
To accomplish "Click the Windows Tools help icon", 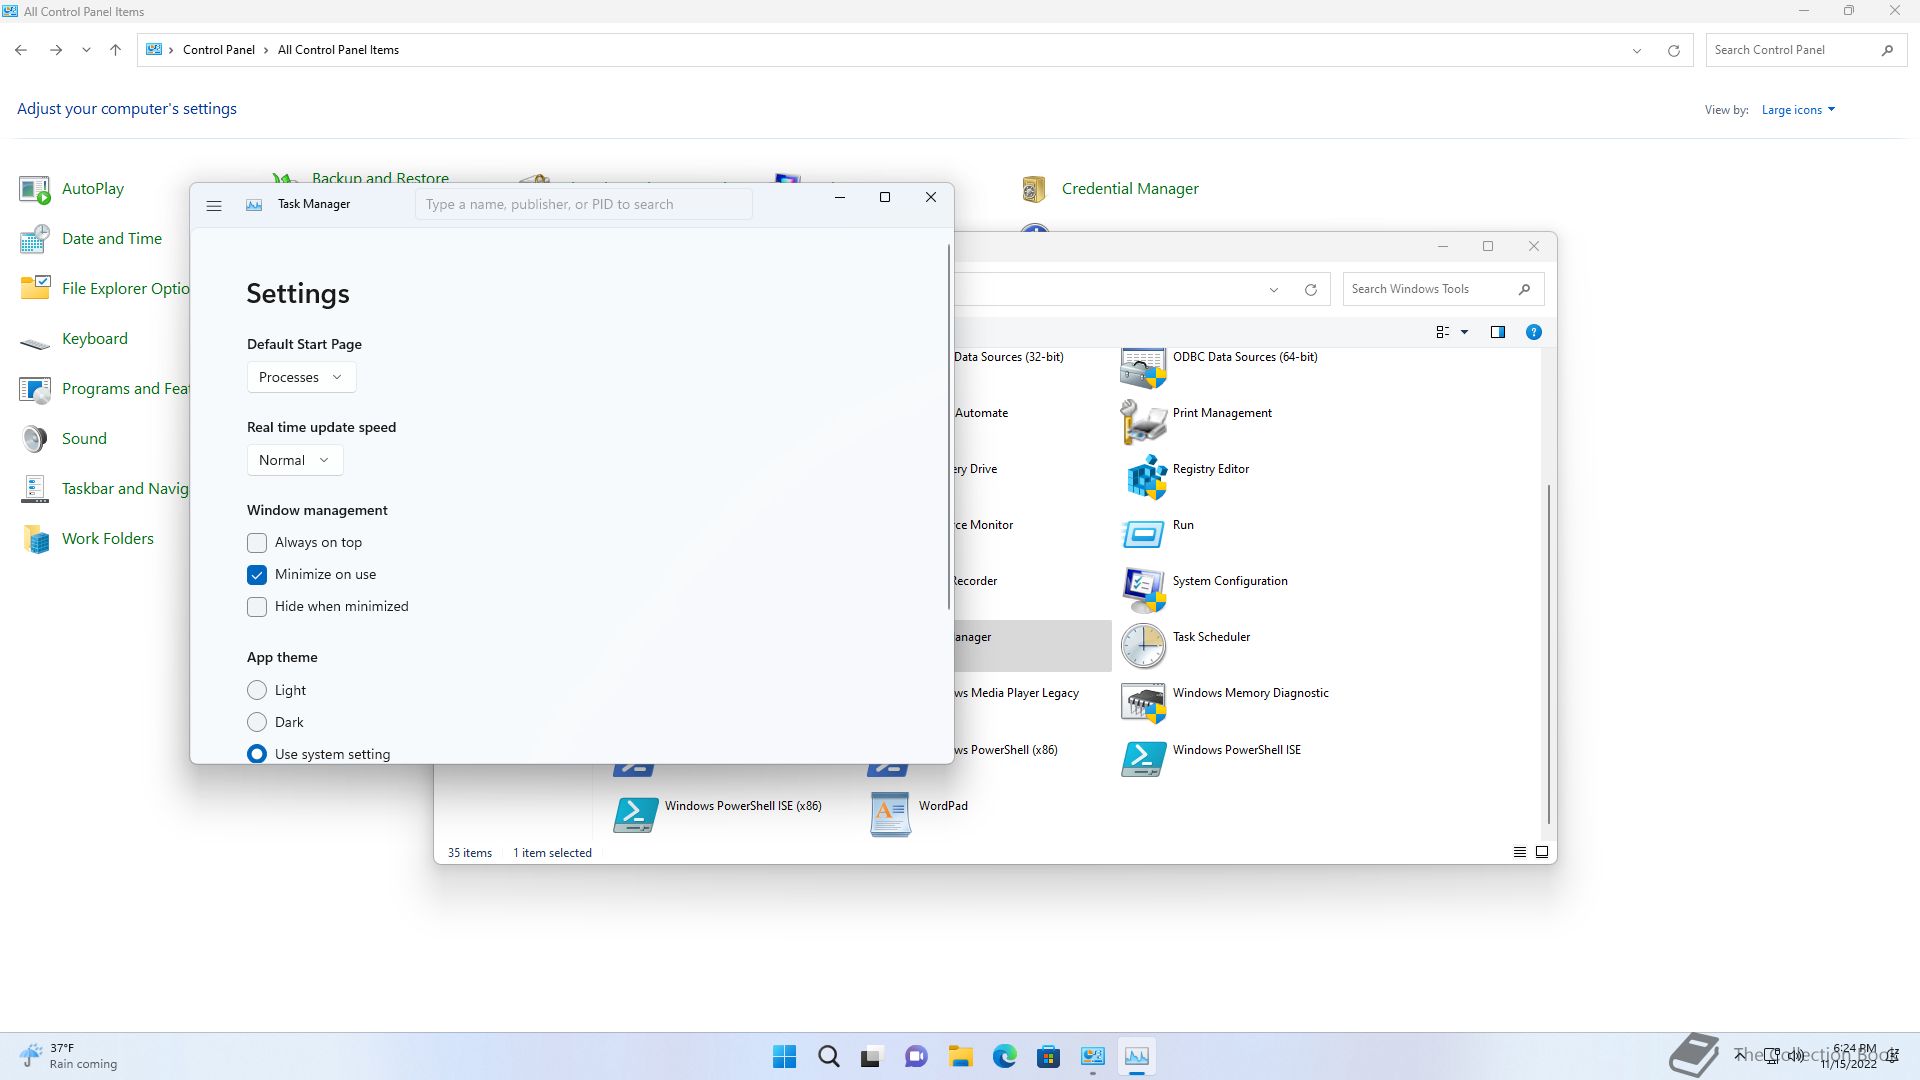I will point(1533,332).
